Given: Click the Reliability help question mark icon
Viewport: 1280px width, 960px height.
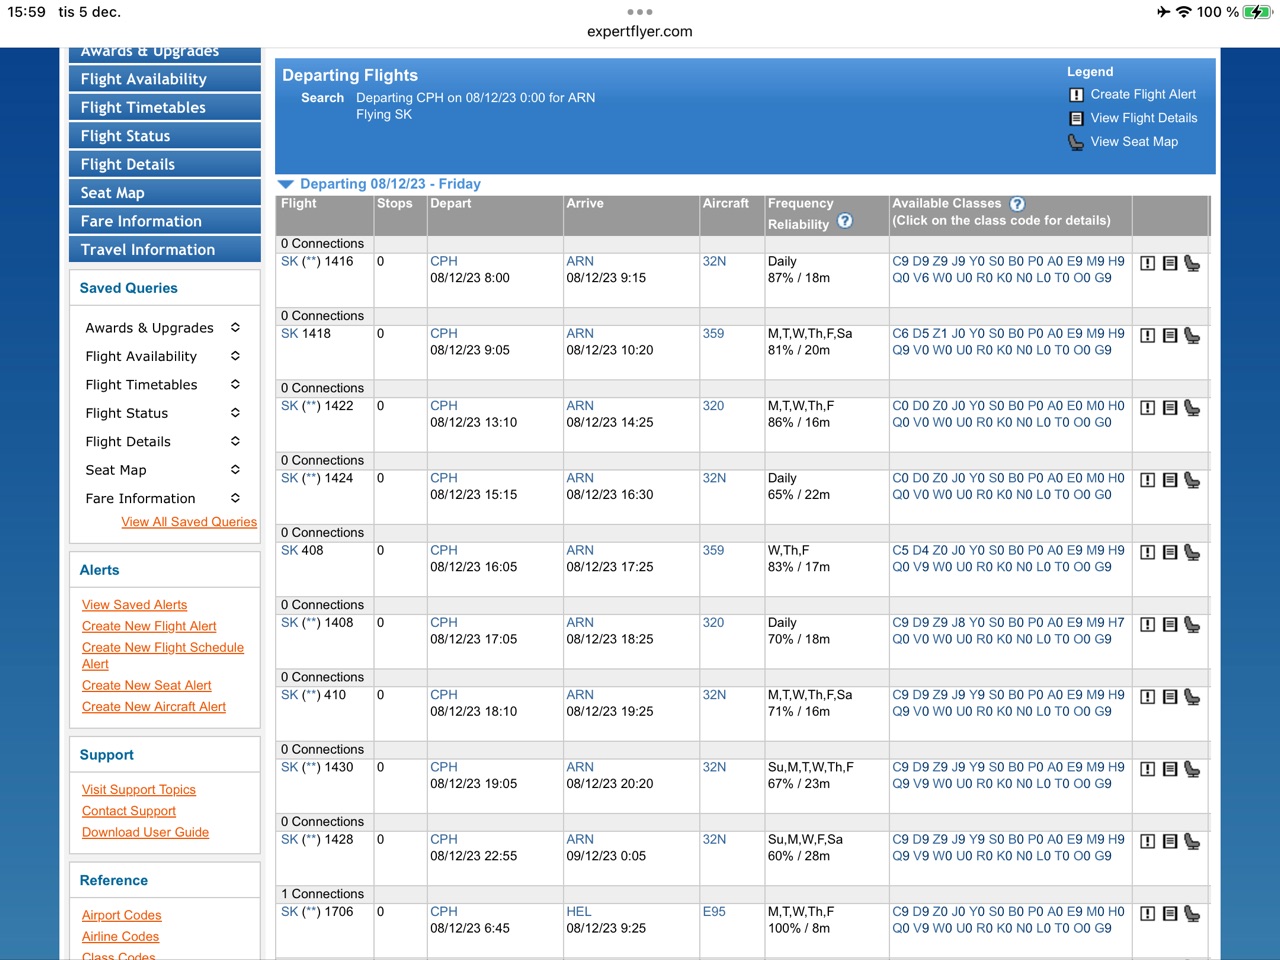Looking at the screenshot, I should [845, 222].
